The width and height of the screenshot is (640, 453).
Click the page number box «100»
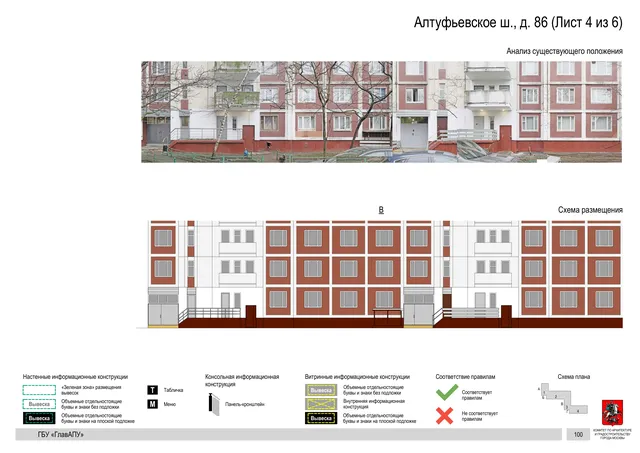(578, 435)
